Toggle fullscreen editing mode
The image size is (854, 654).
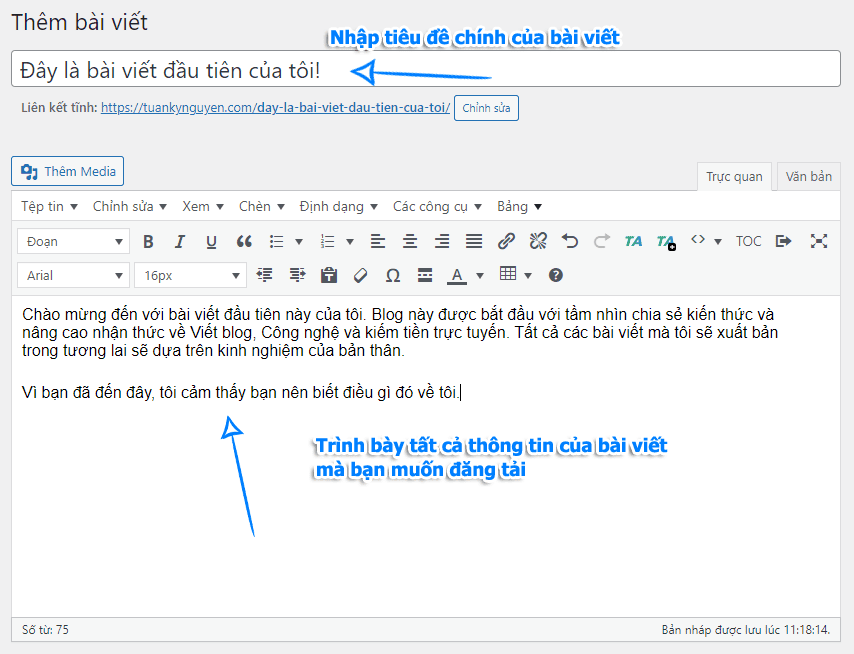point(820,240)
